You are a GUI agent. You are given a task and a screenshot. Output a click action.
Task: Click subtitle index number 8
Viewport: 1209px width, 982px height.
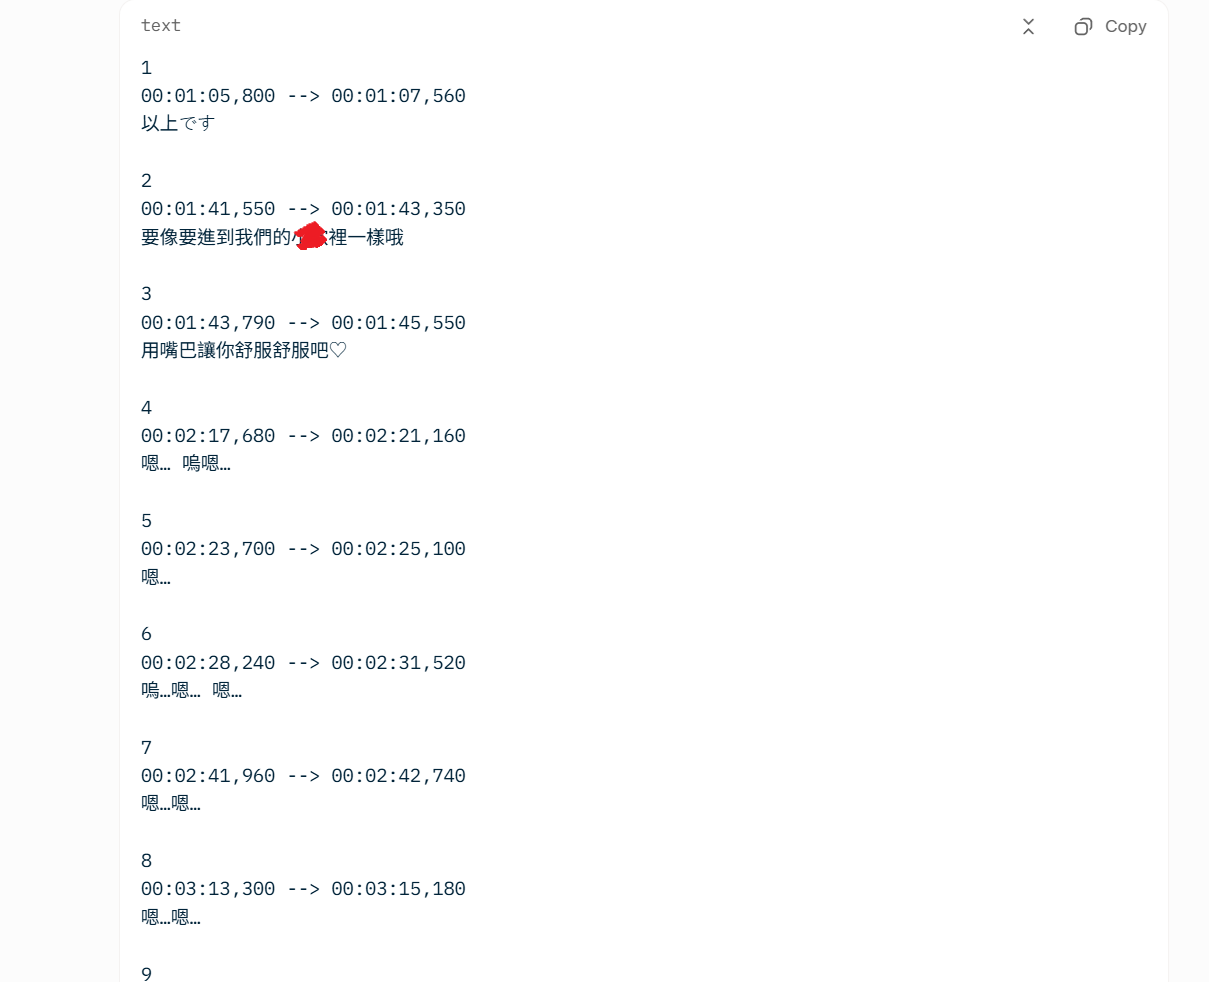coord(146,861)
